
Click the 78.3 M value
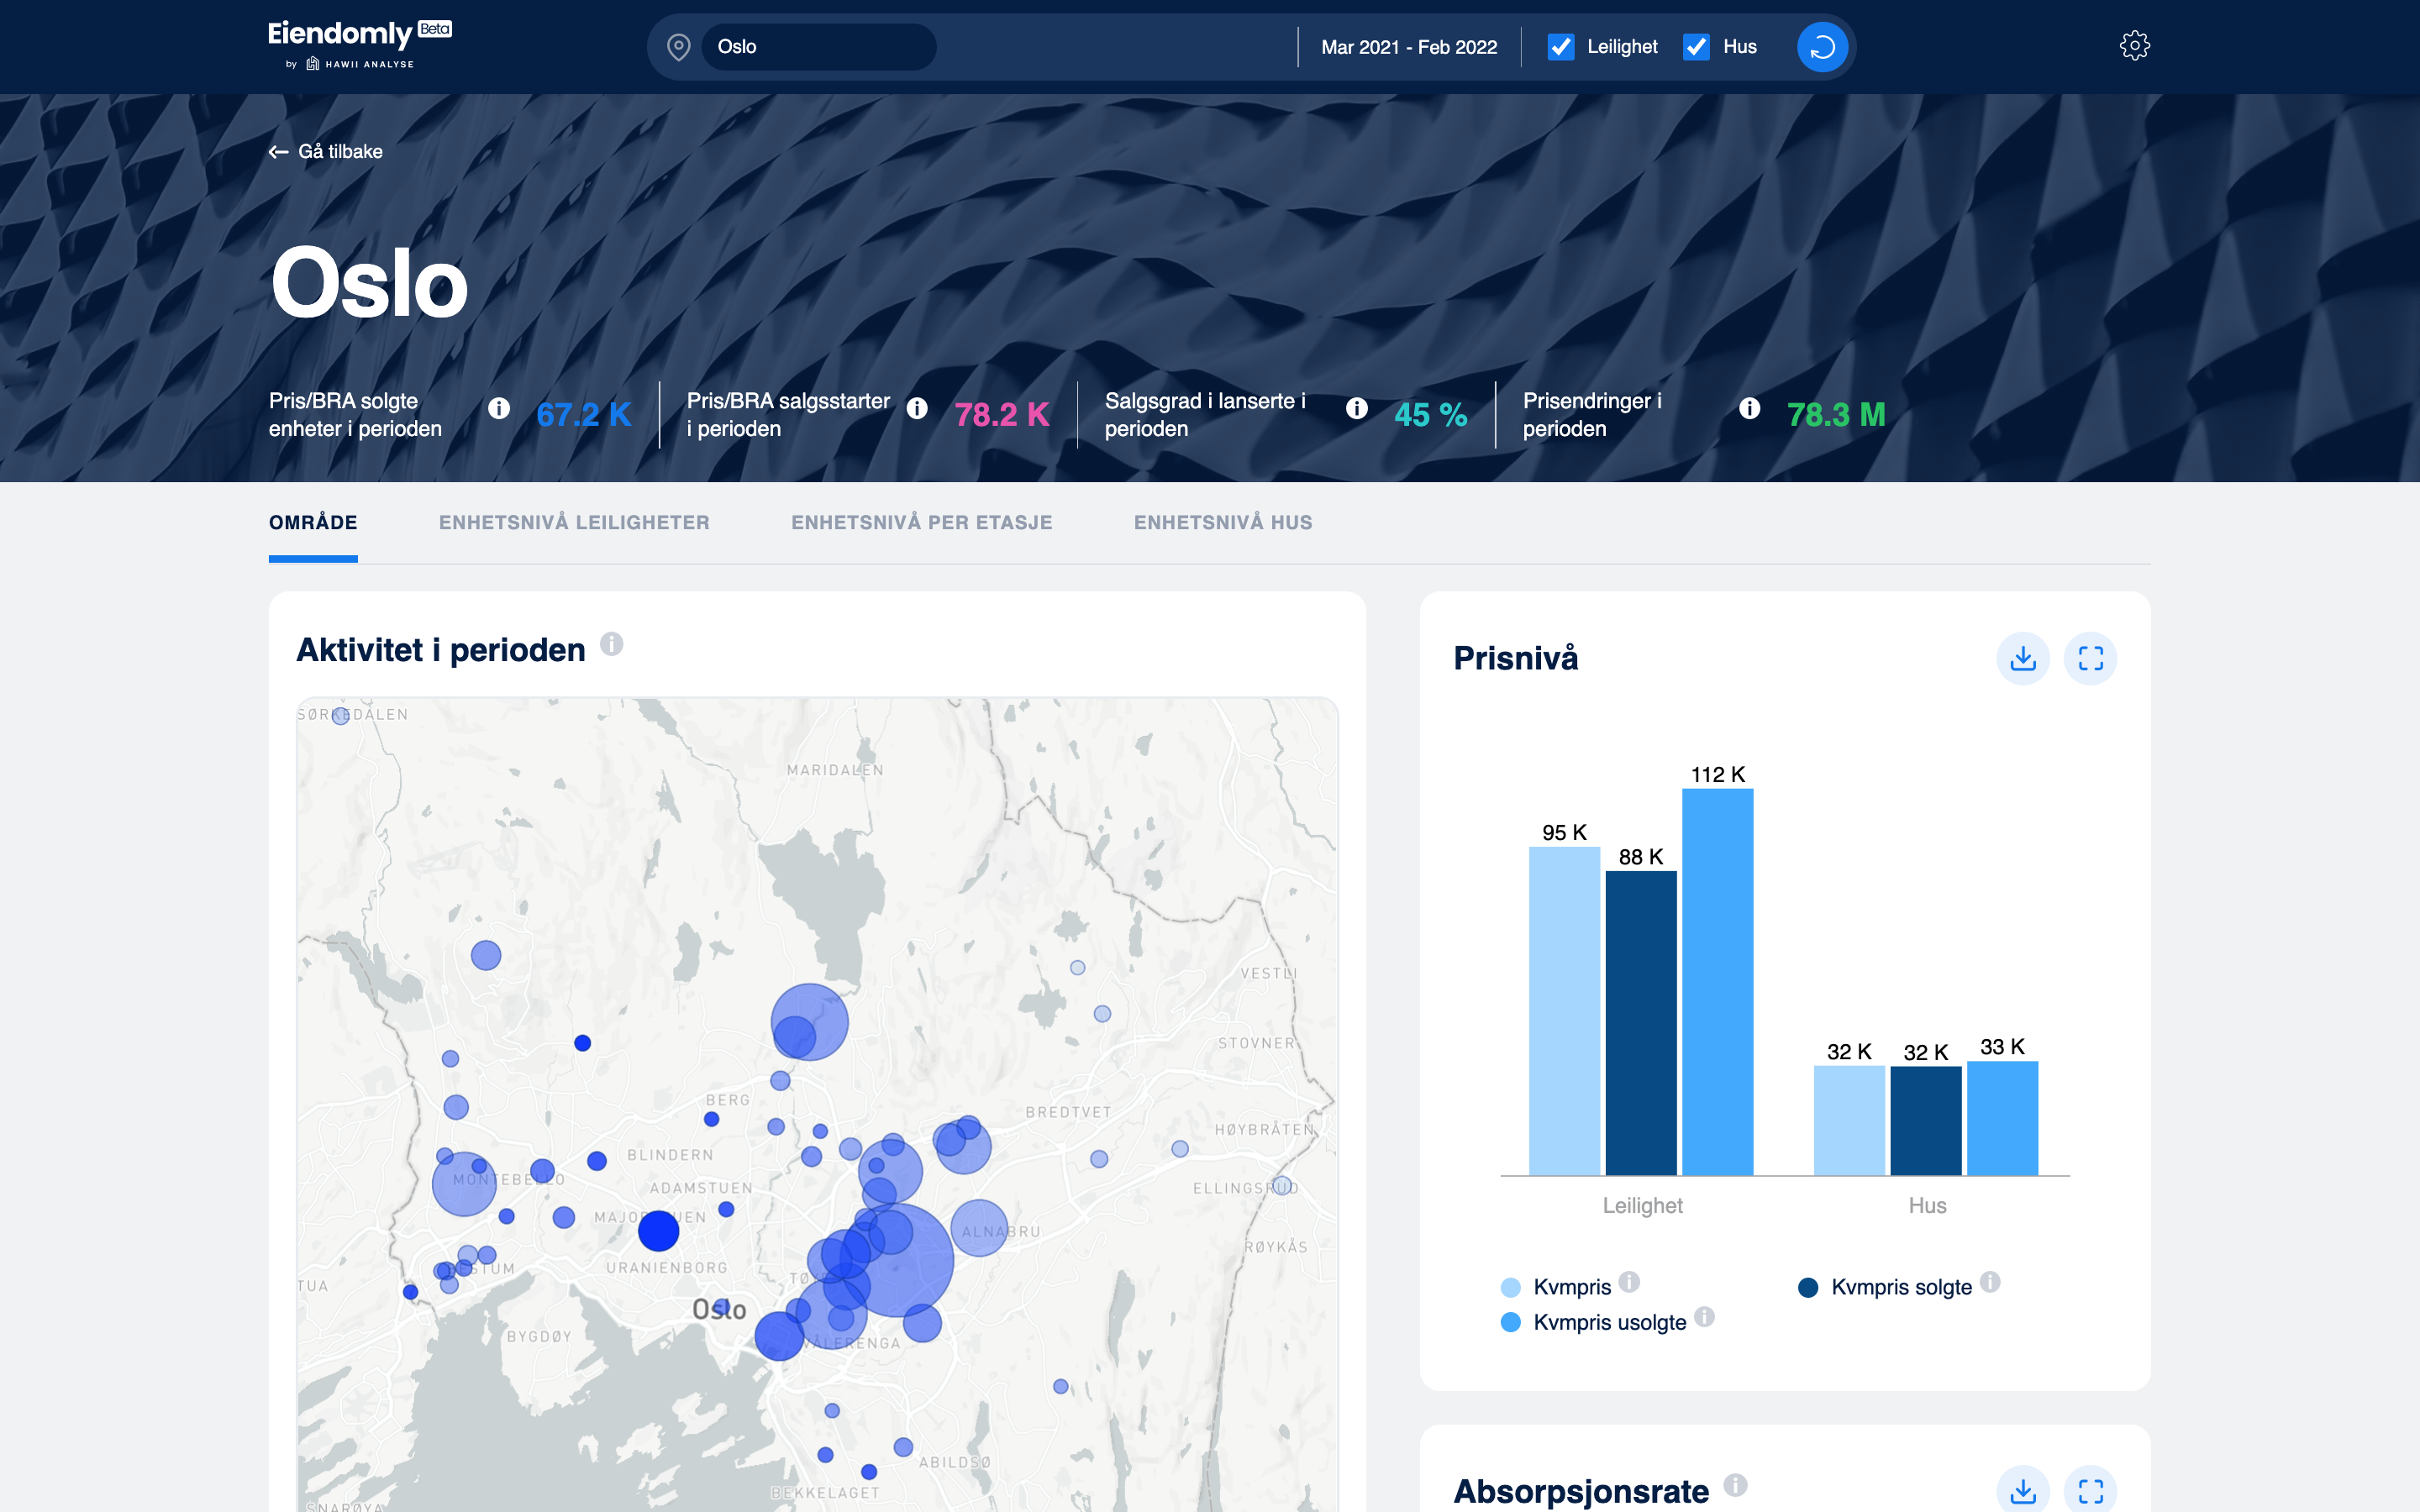coord(1836,414)
